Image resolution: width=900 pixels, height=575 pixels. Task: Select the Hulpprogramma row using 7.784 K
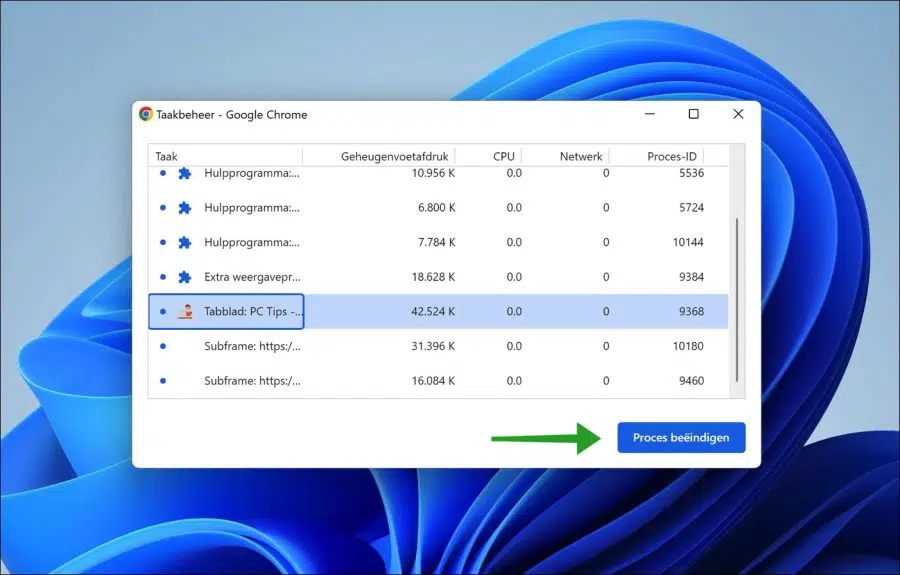439,242
